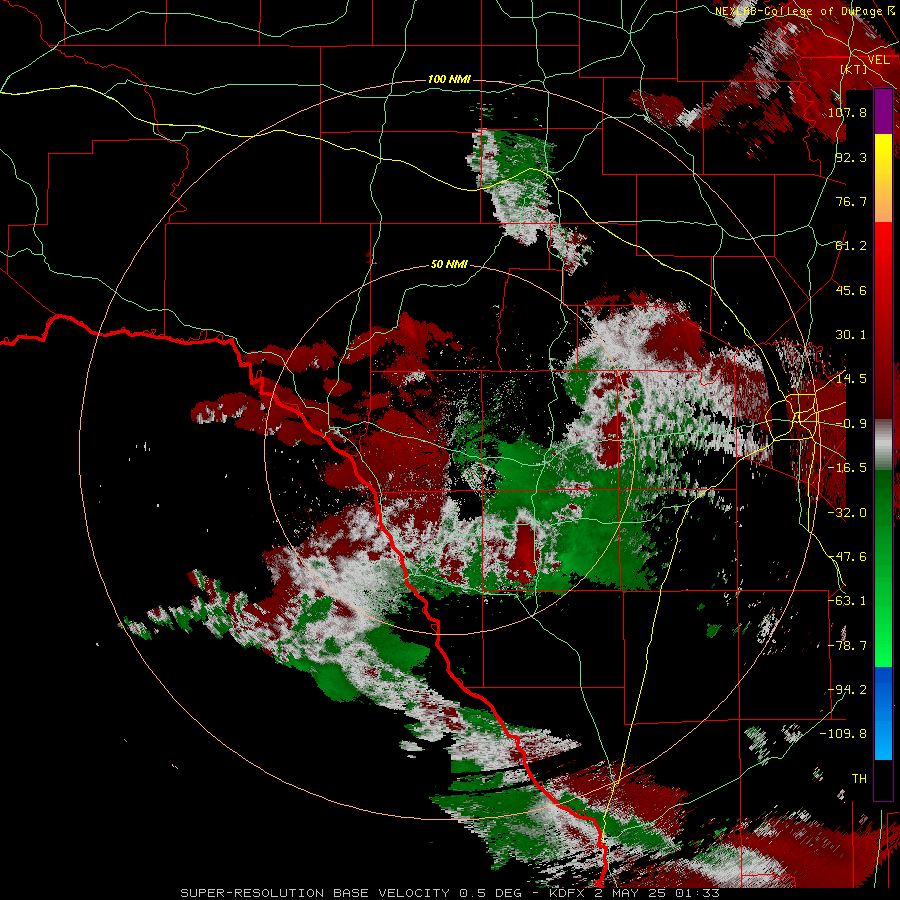The height and width of the screenshot is (900, 900).
Task: Click the 76.7 legend value
Action: [x=851, y=201]
